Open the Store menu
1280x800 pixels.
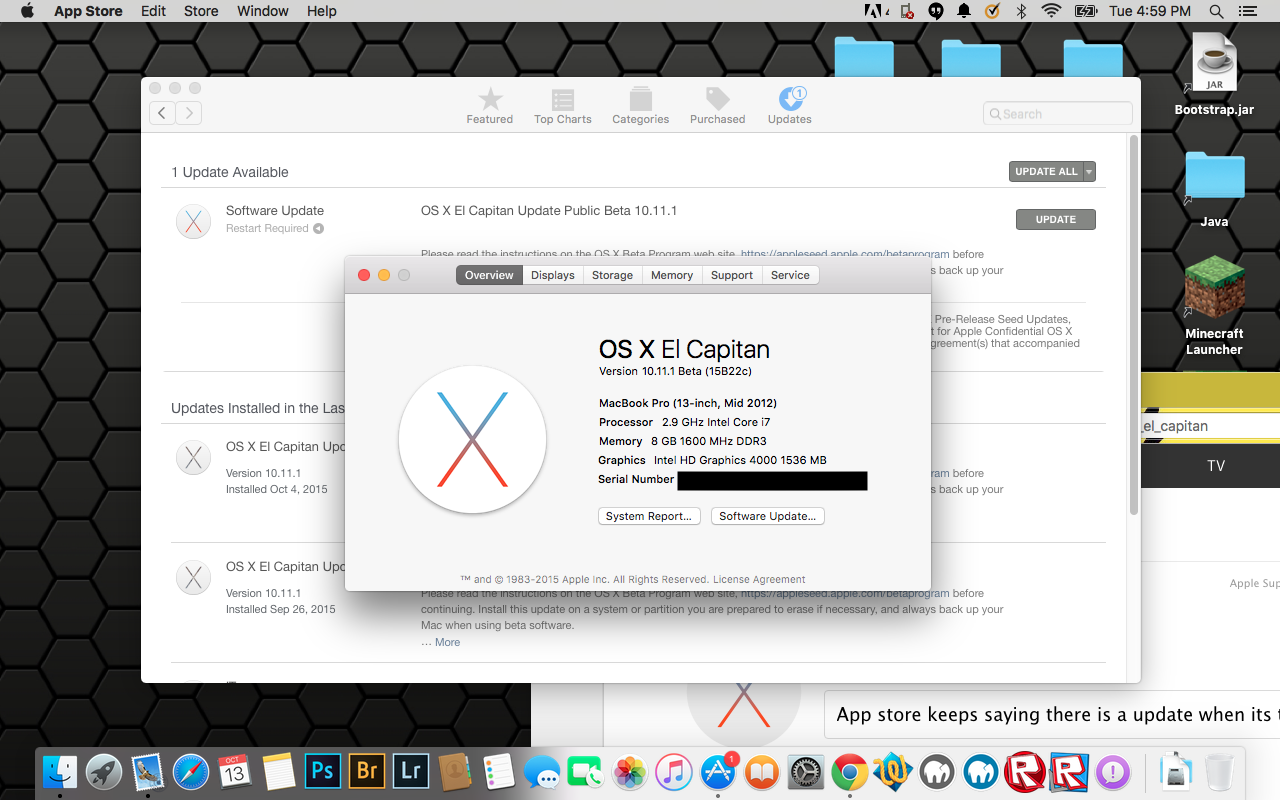pyautogui.click(x=201, y=11)
